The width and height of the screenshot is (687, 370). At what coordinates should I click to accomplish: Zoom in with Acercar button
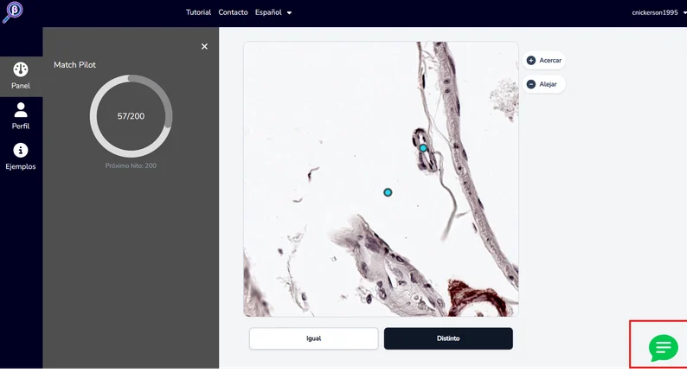544,60
